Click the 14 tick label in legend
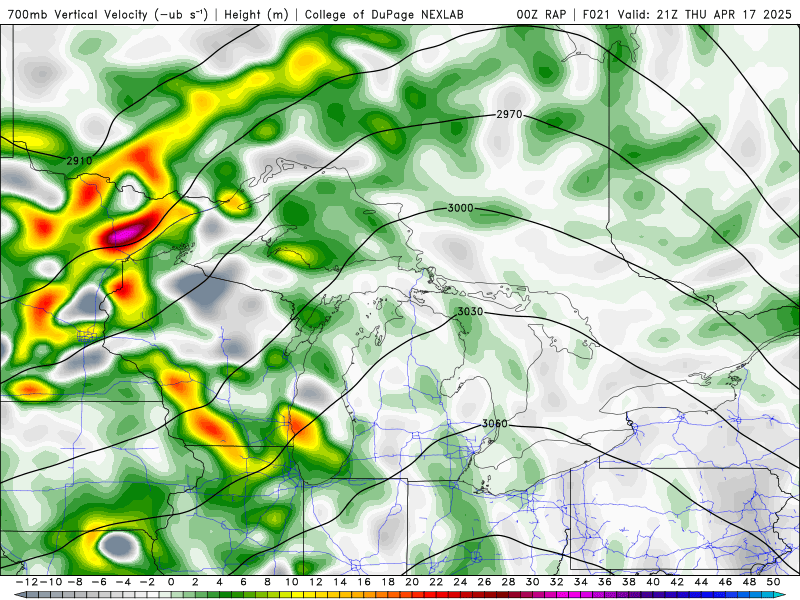 tap(340, 582)
